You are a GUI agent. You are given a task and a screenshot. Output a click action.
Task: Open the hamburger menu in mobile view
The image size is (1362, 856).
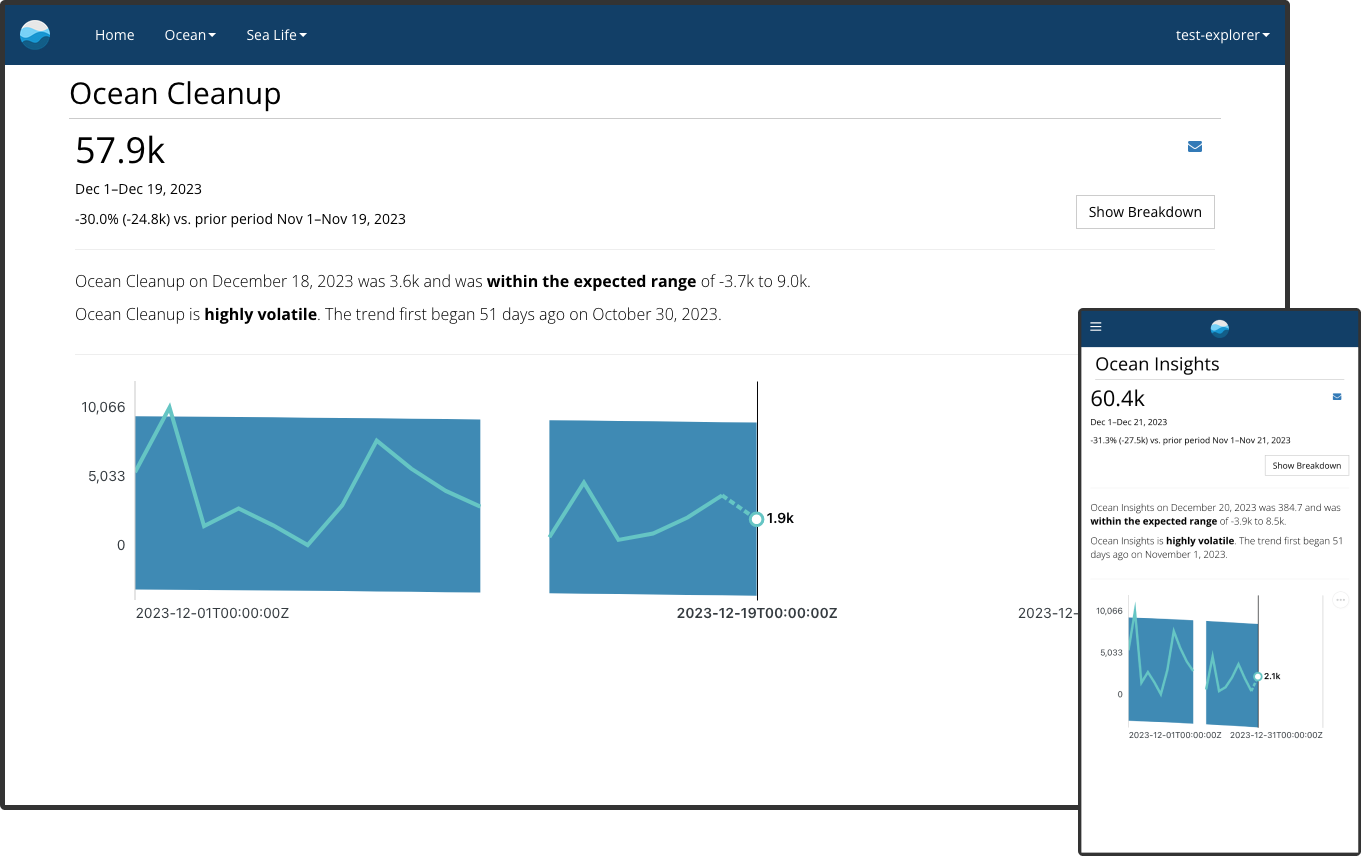(1096, 327)
